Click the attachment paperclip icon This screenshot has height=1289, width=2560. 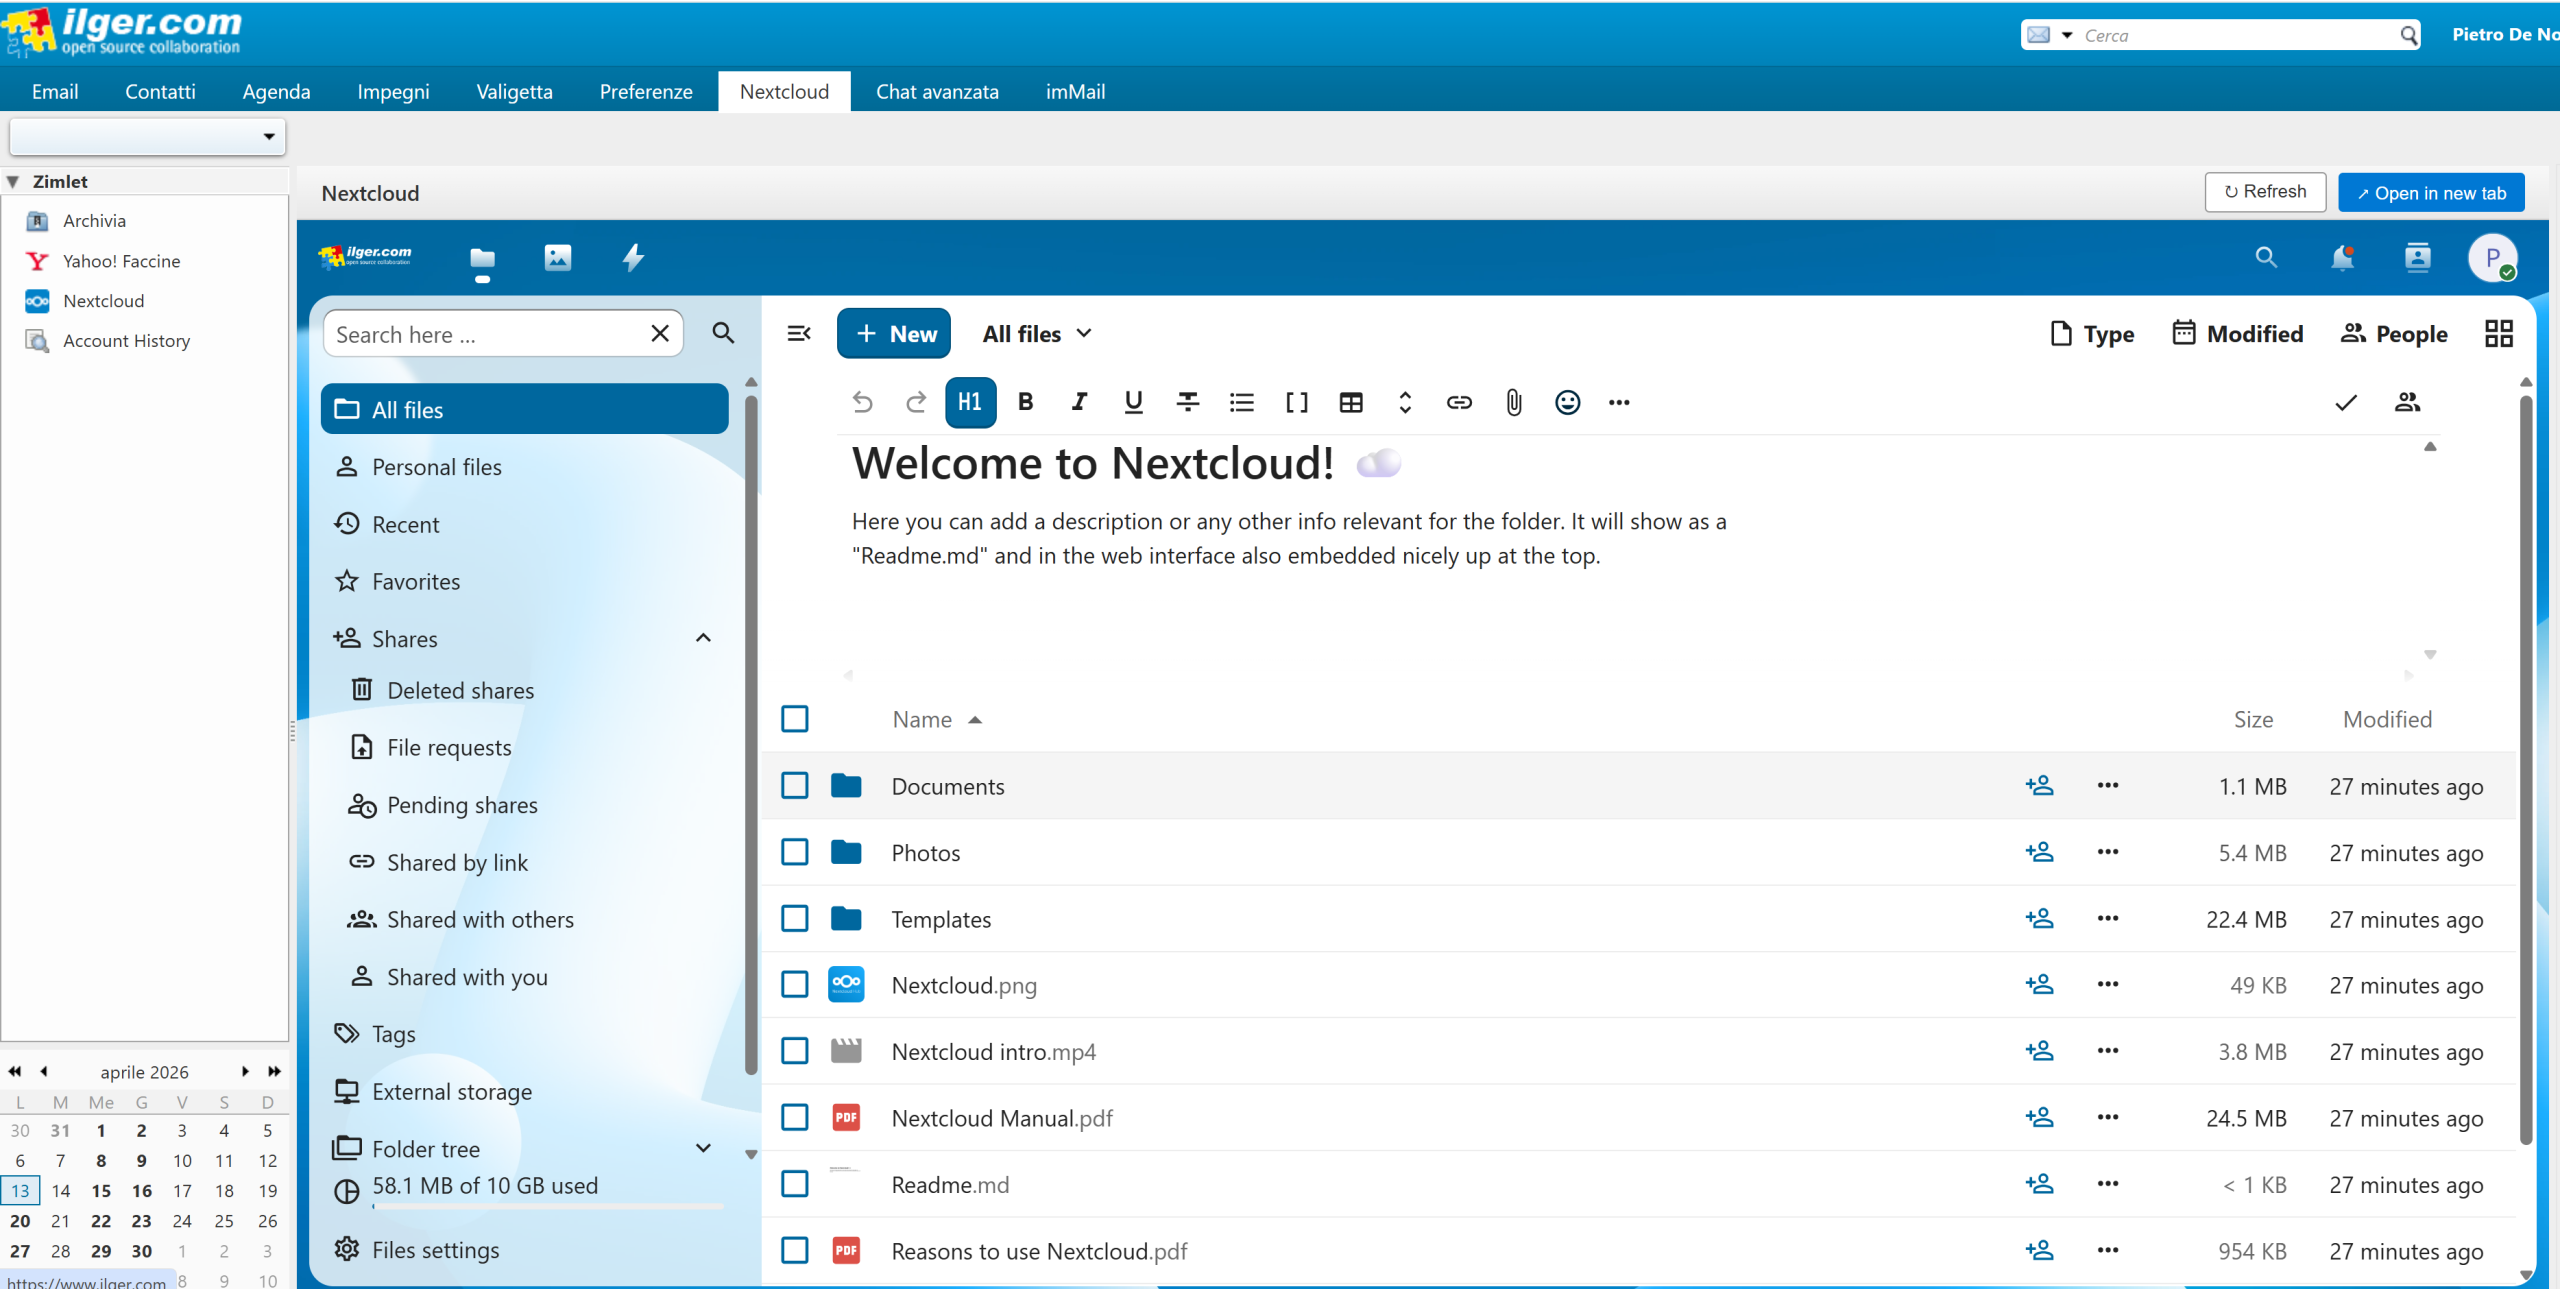coord(1513,402)
